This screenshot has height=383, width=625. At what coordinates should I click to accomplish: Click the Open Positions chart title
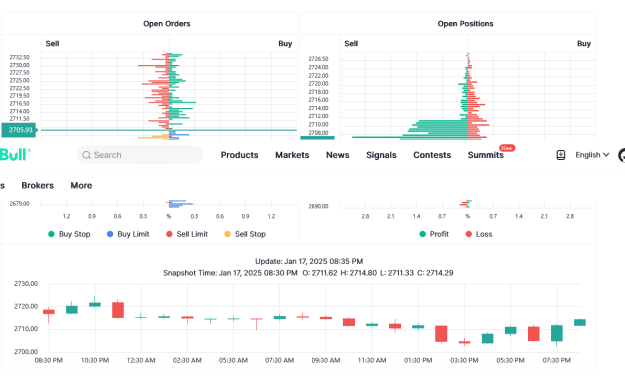pos(465,24)
